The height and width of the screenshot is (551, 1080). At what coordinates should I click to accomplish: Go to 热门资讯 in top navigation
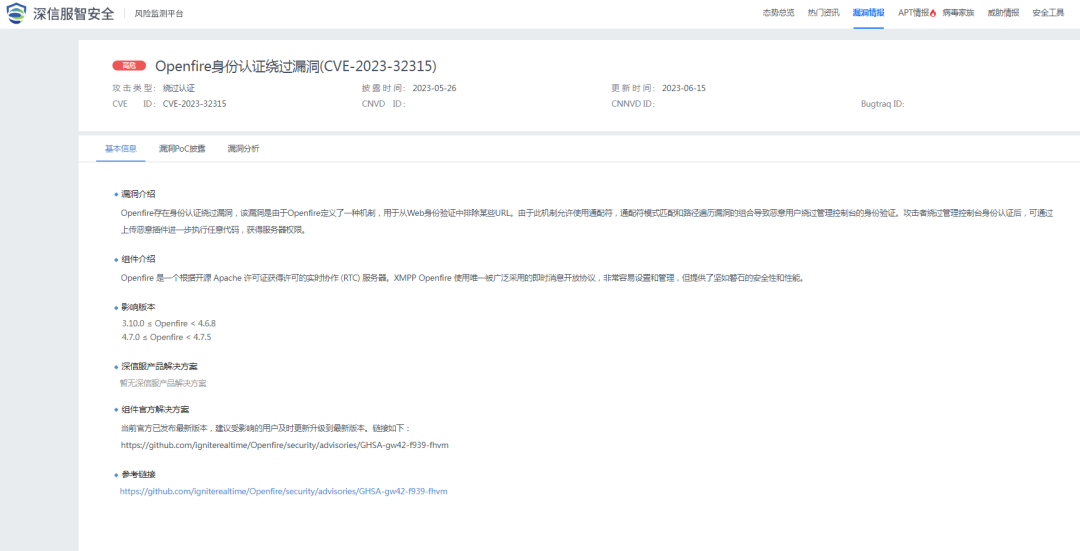tap(824, 13)
